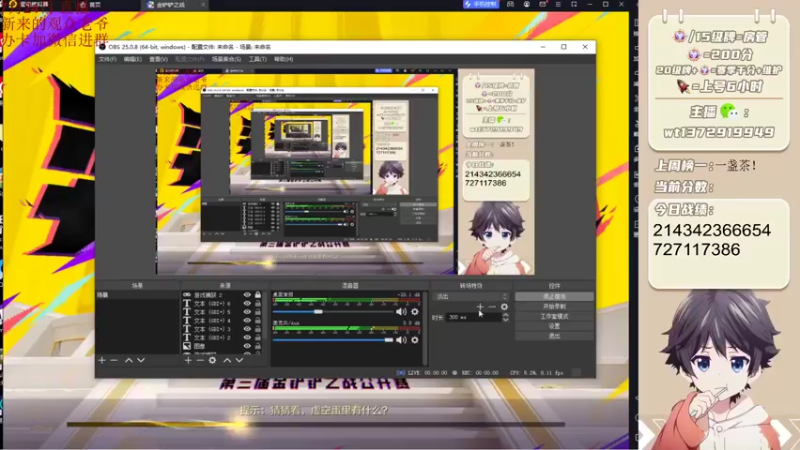Unlock the 游戏捕获 2 source

tap(258, 295)
